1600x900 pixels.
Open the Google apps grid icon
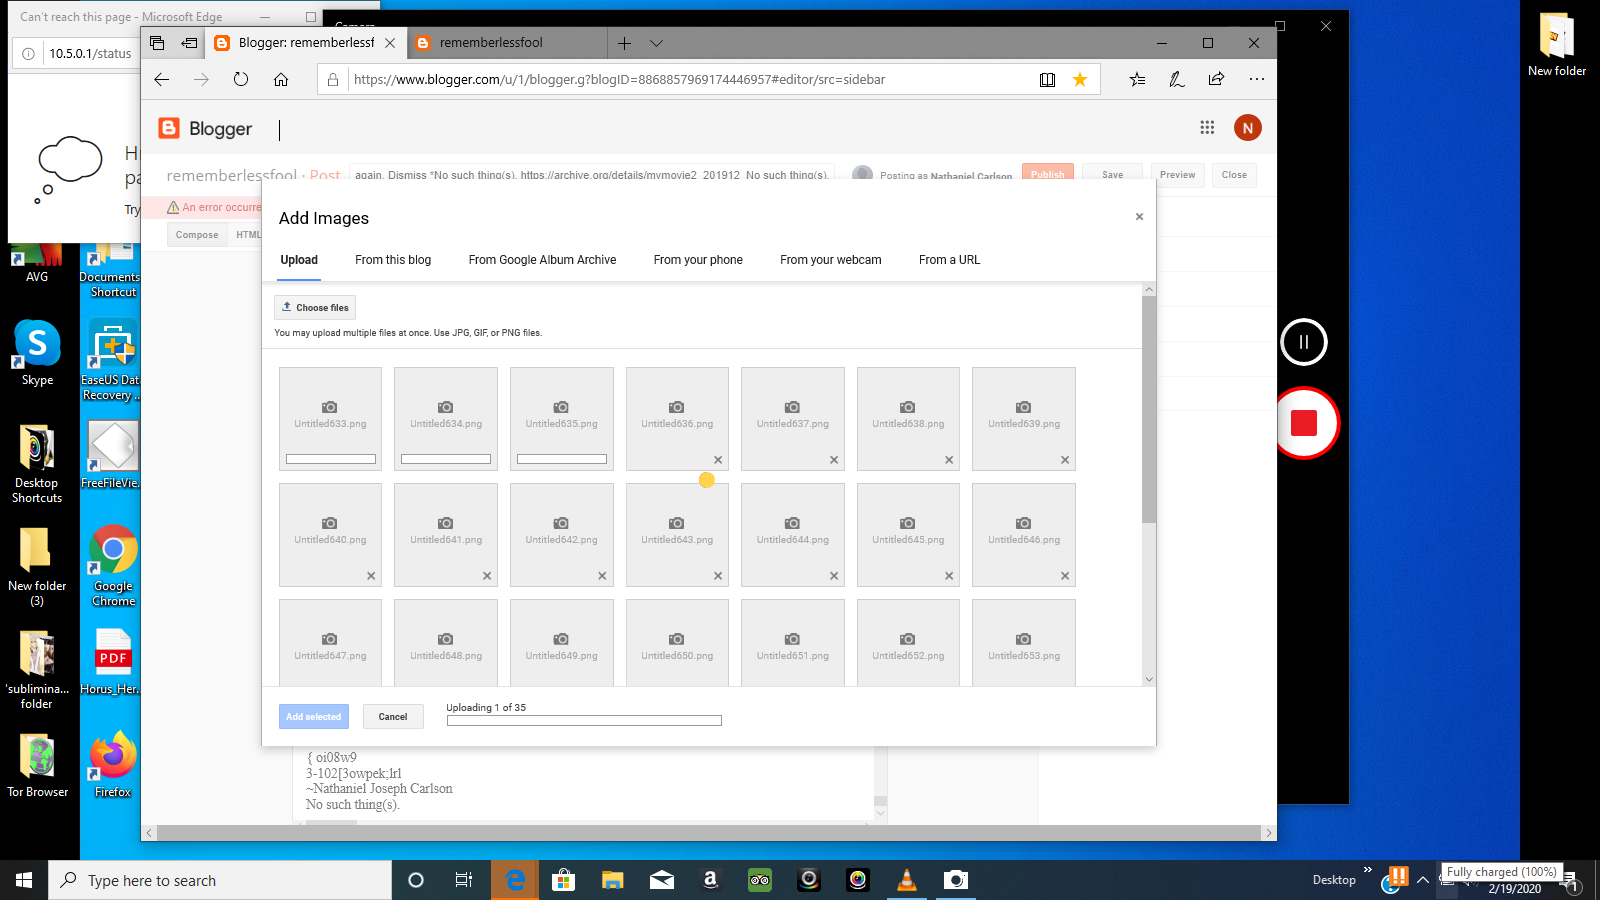(x=1207, y=127)
